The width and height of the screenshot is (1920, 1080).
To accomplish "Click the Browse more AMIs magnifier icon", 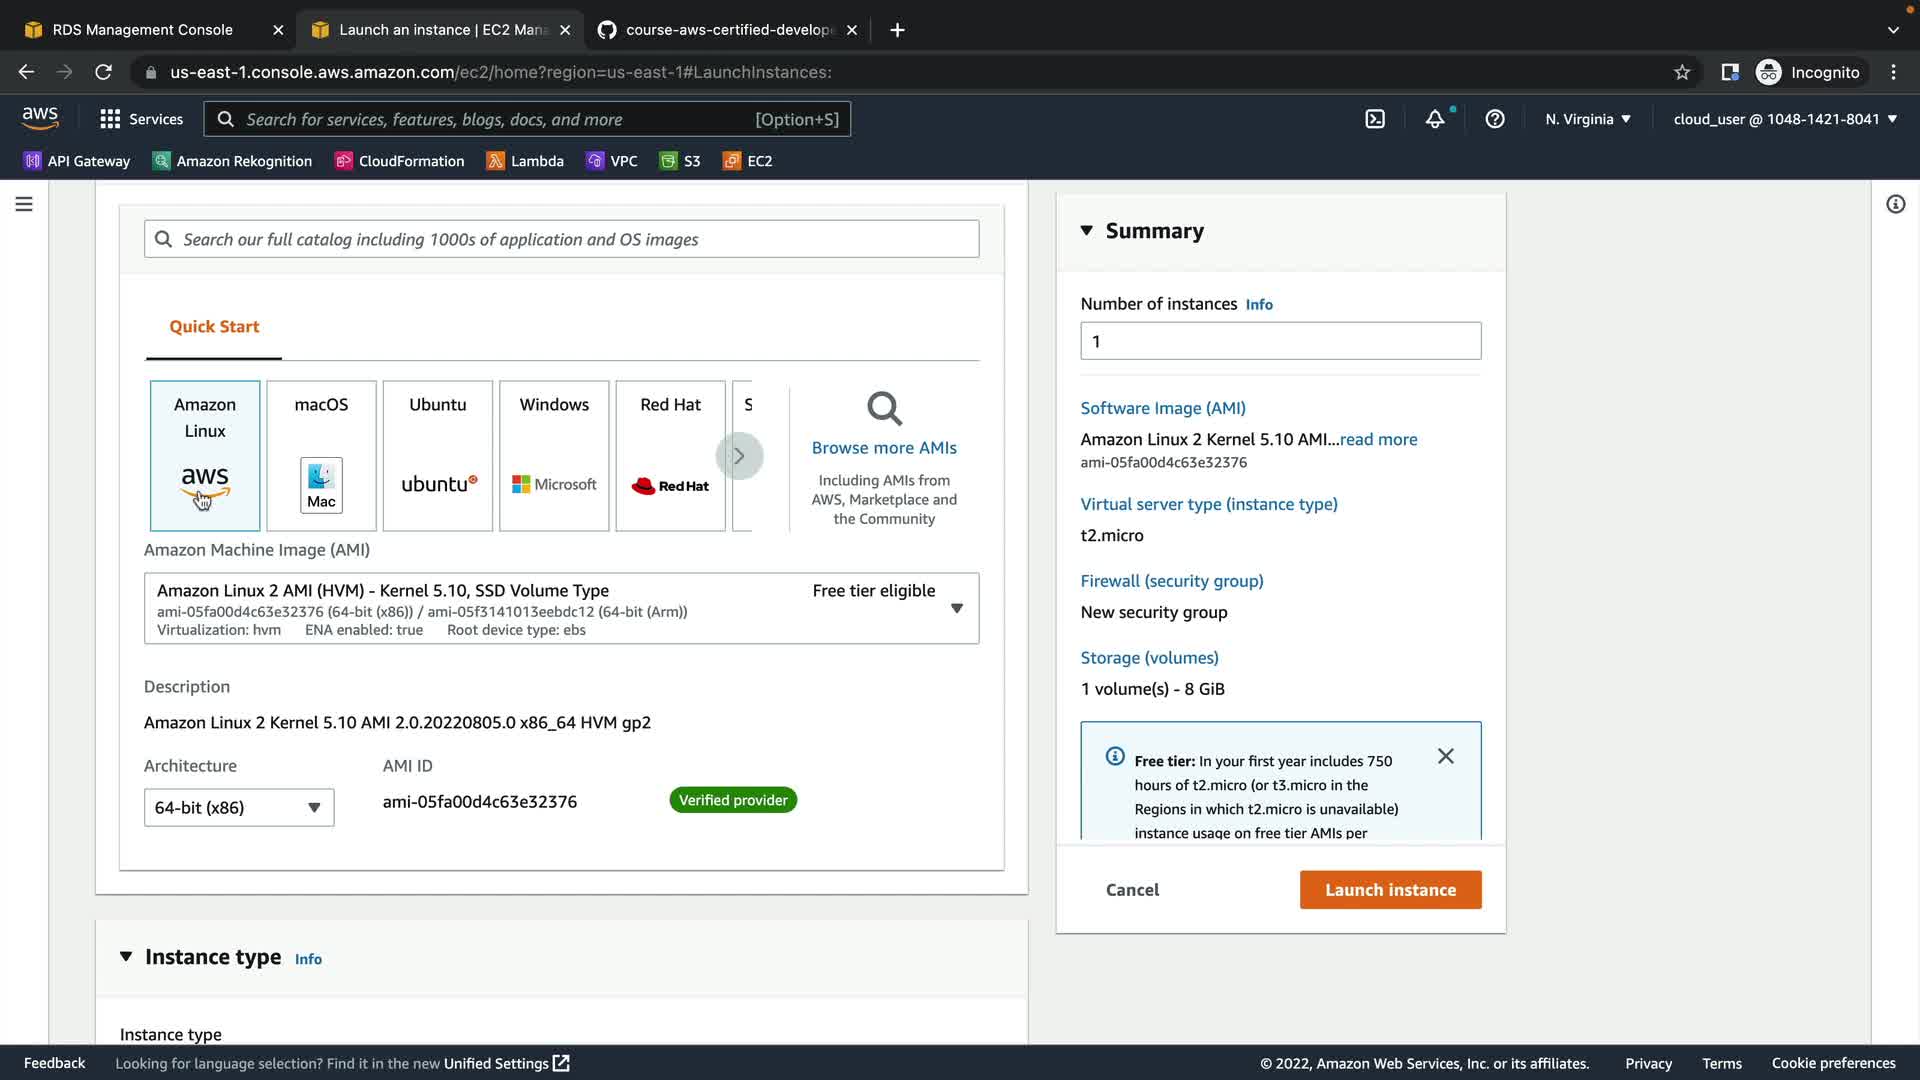I will point(884,409).
